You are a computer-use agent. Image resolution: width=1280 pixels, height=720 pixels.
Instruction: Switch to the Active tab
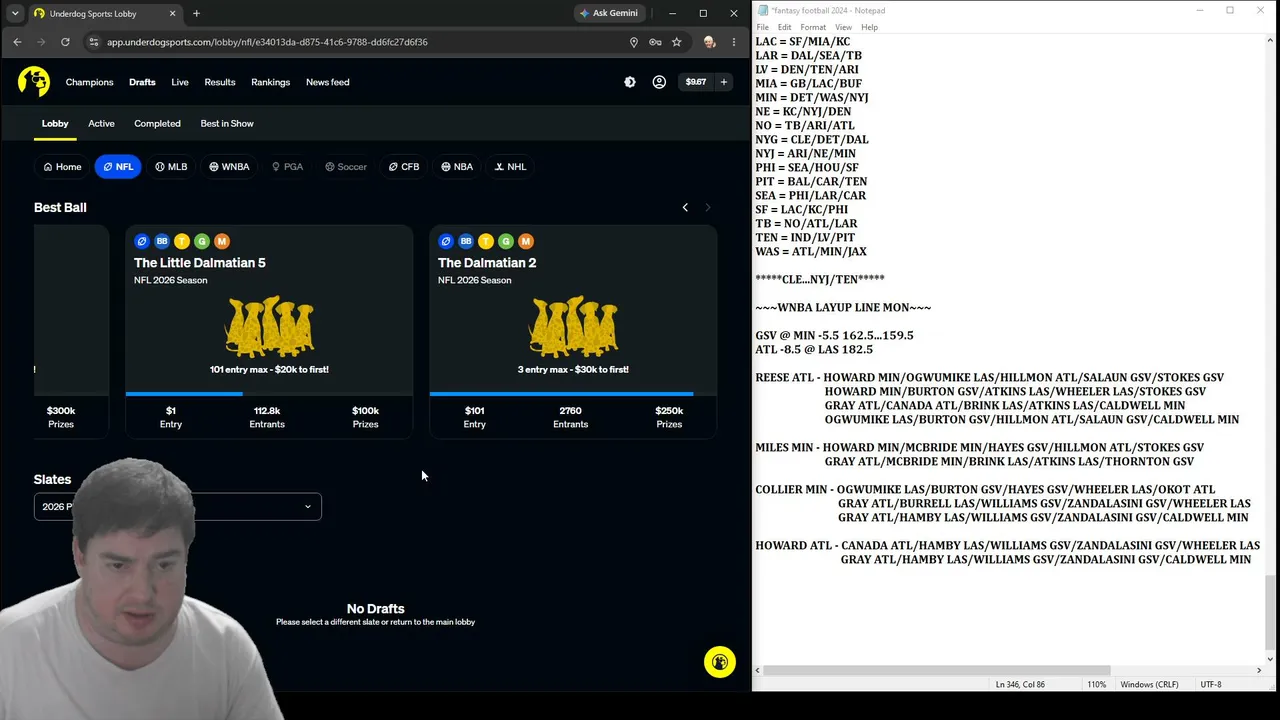point(101,124)
